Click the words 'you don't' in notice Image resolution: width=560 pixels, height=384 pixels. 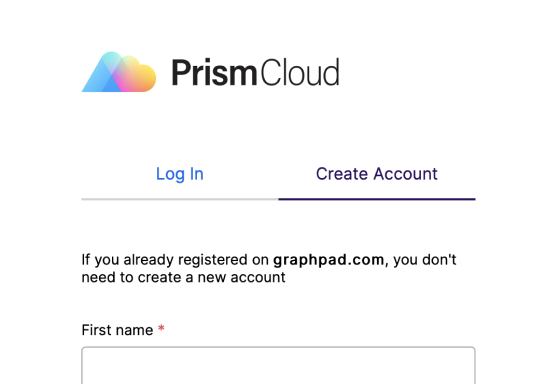pos(425,260)
